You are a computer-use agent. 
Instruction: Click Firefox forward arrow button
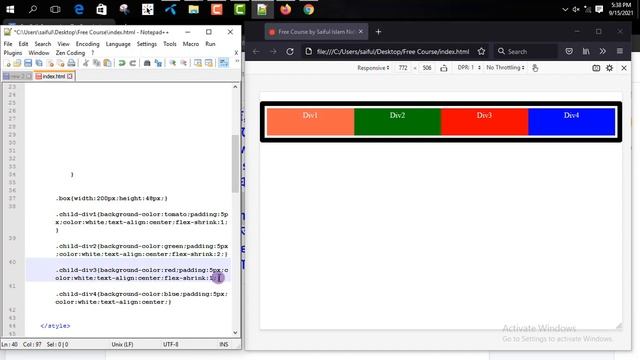273,51
